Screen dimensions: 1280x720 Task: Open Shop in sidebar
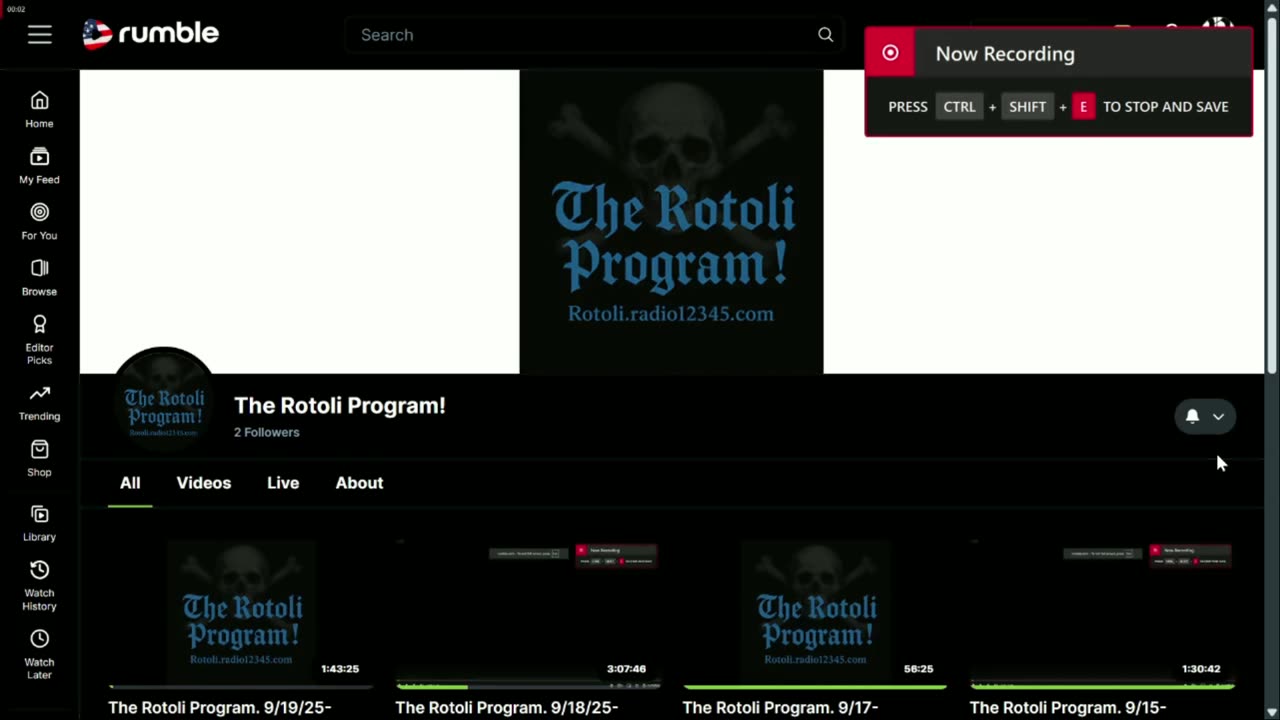pyautogui.click(x=39, y=459)
